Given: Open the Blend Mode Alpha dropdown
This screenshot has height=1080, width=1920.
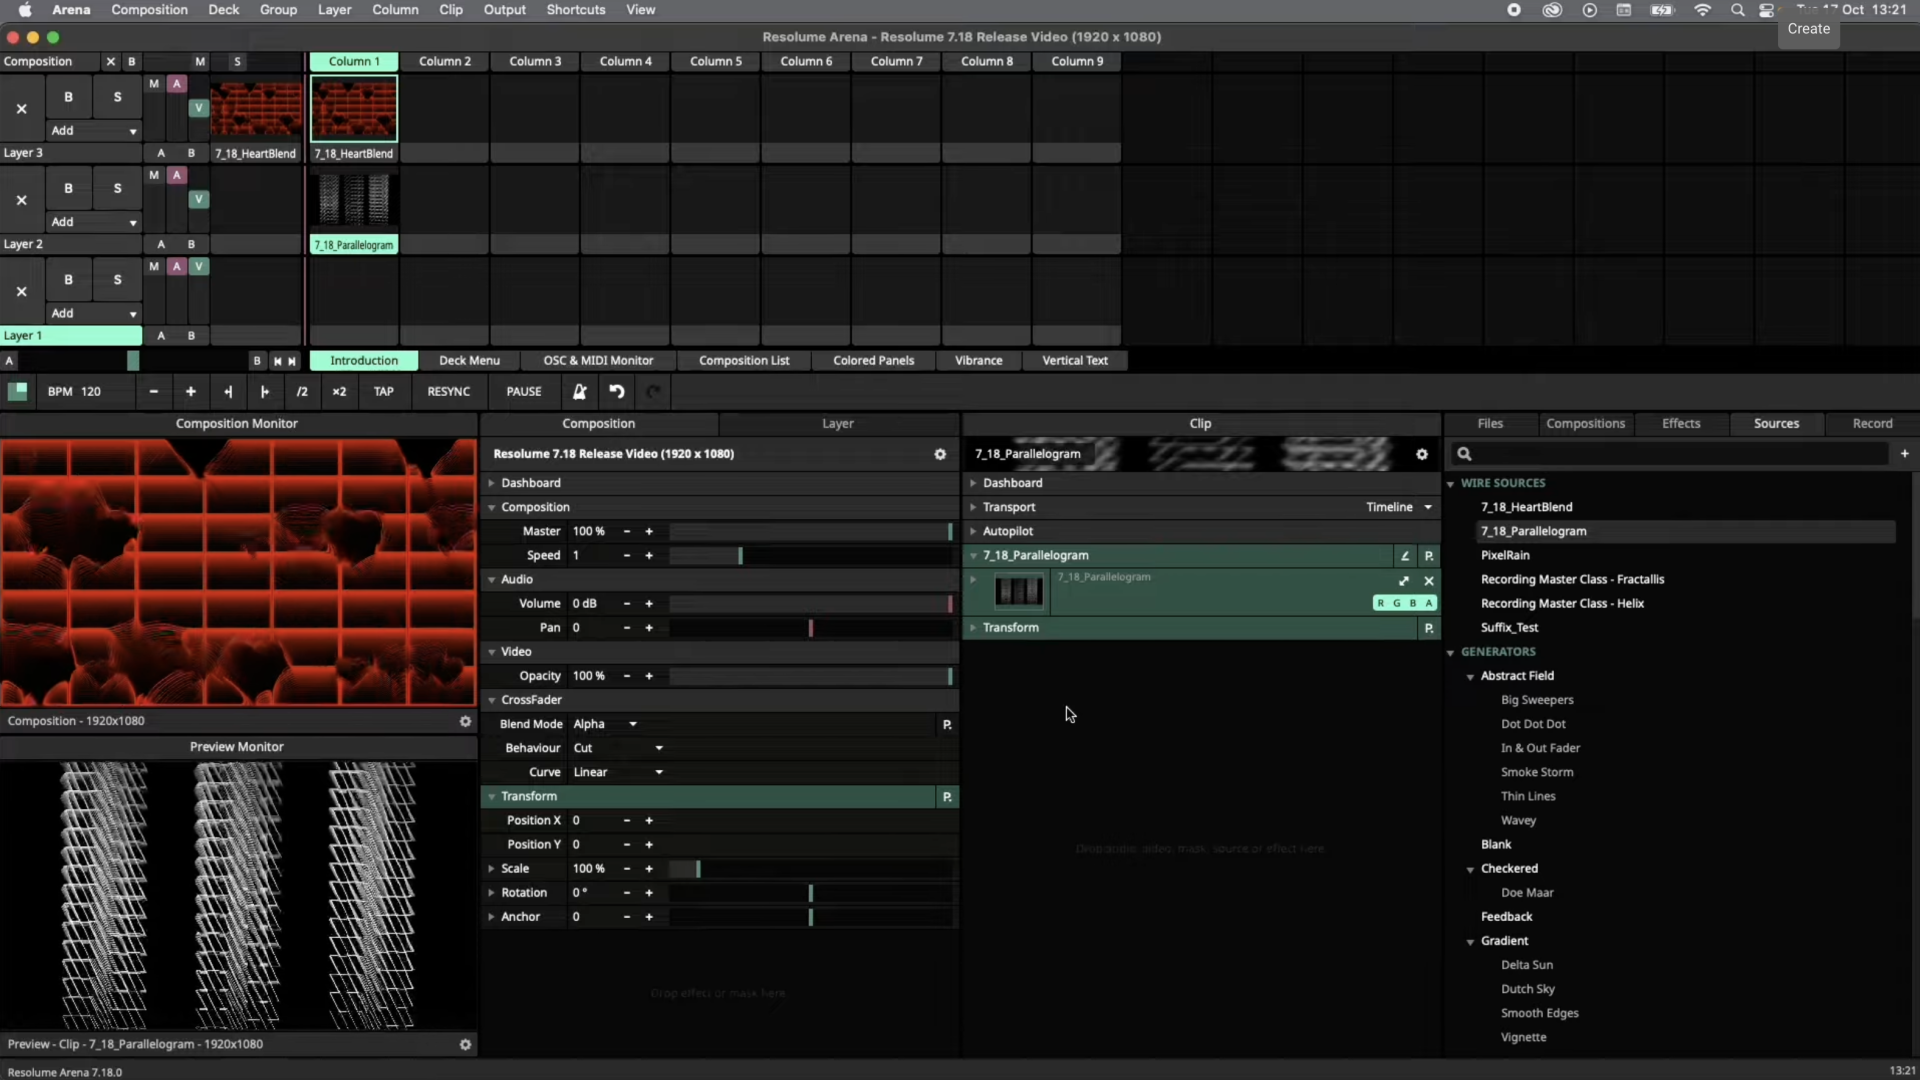Looking at the screenshot, I should tap(606, 724).
